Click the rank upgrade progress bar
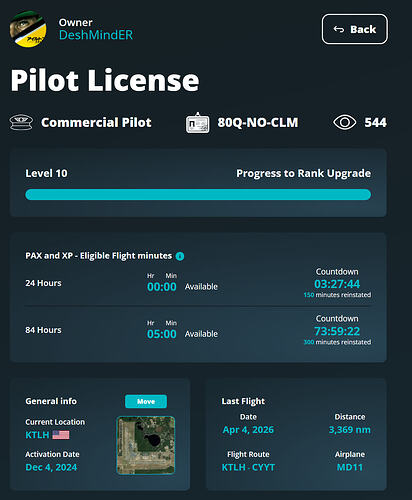Viewport: 412px width, 500px height. pos(198,195)
